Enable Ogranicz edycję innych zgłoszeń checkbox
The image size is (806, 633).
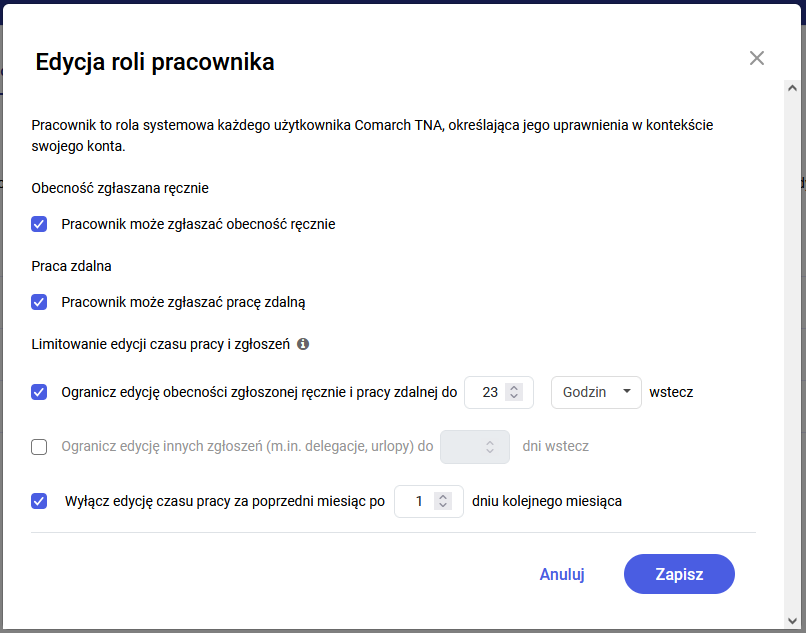point(39,447)
